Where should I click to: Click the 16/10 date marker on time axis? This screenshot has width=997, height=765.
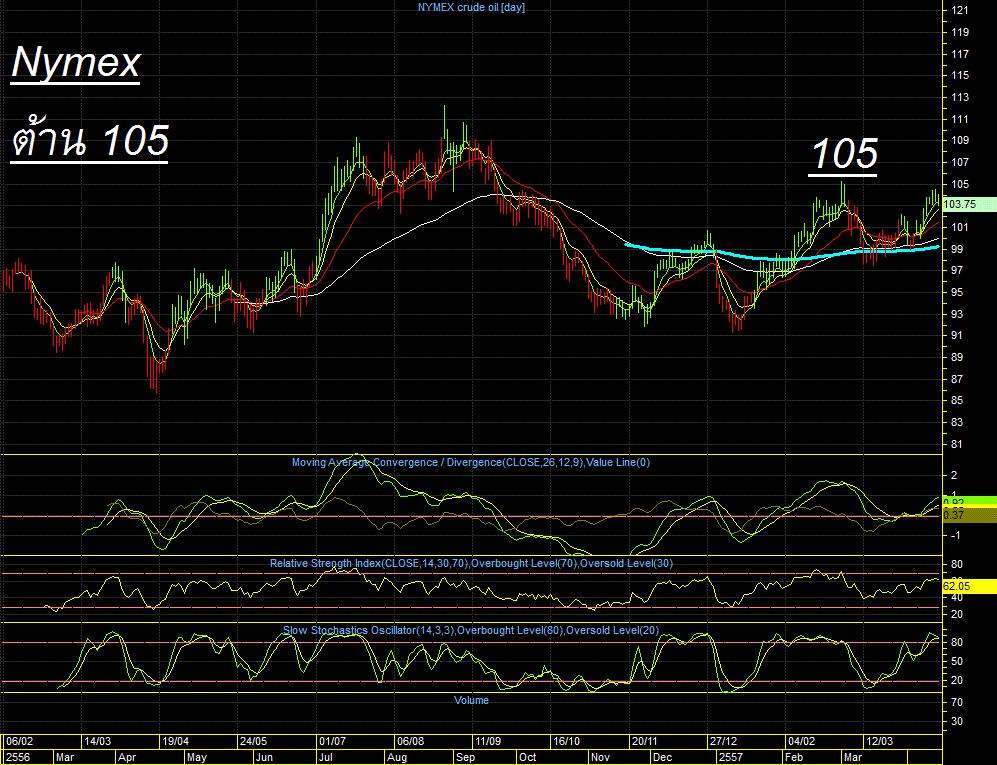[x=567, y=741]
